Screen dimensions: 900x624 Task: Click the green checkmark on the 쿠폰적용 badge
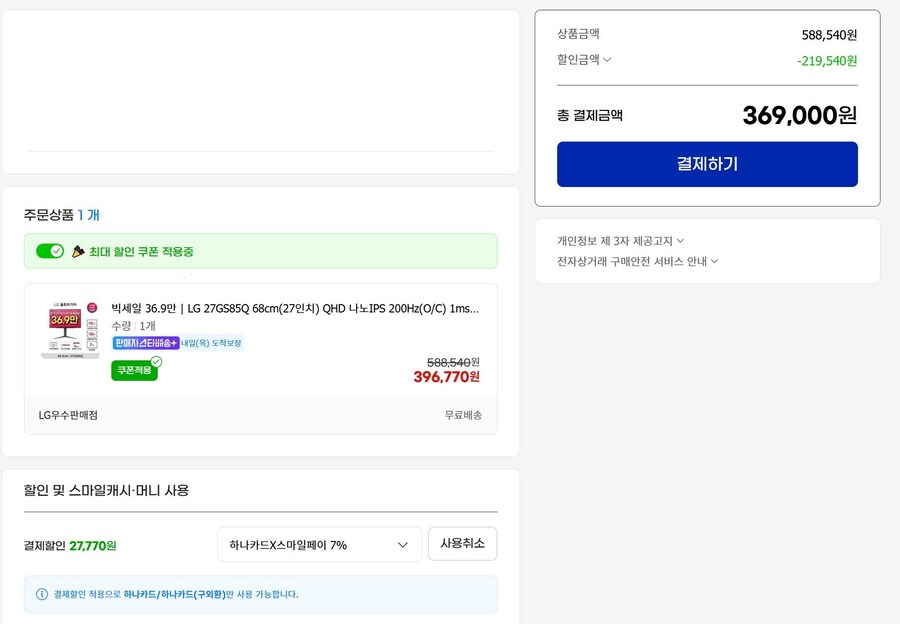click(155, 359)
